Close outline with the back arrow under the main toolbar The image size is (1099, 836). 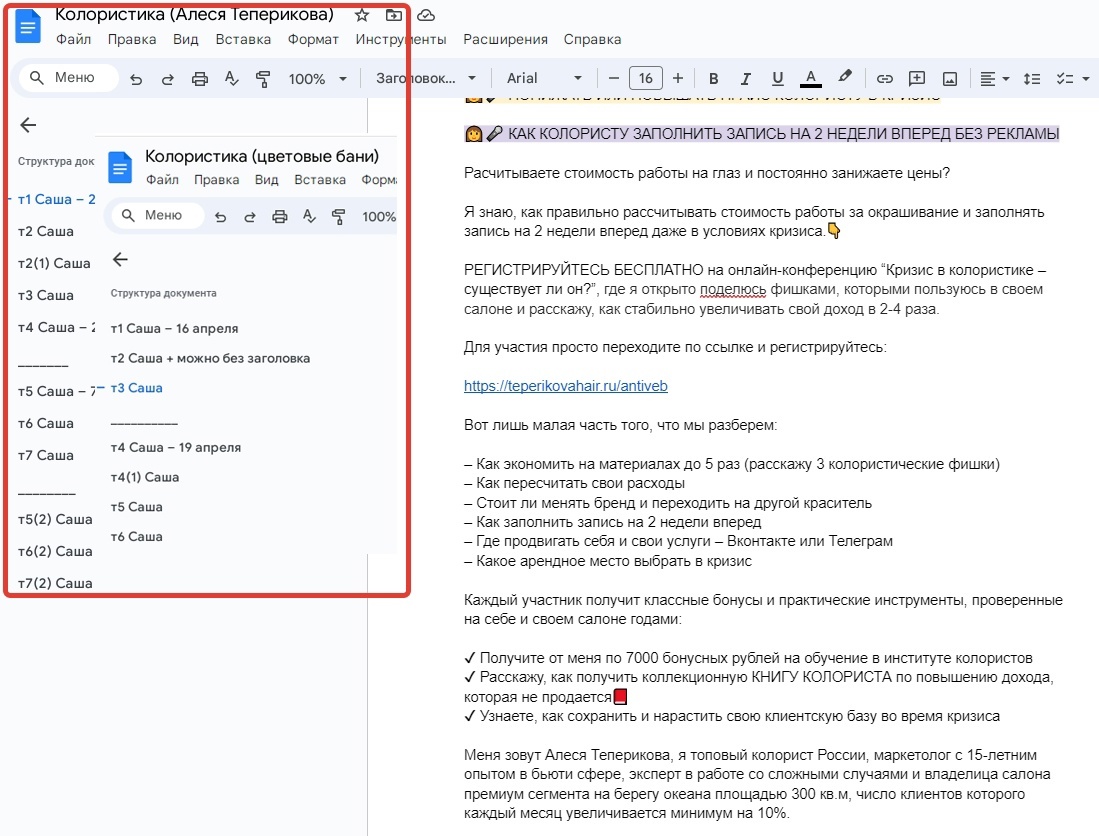pyautogui.click(x=28, y=125)
